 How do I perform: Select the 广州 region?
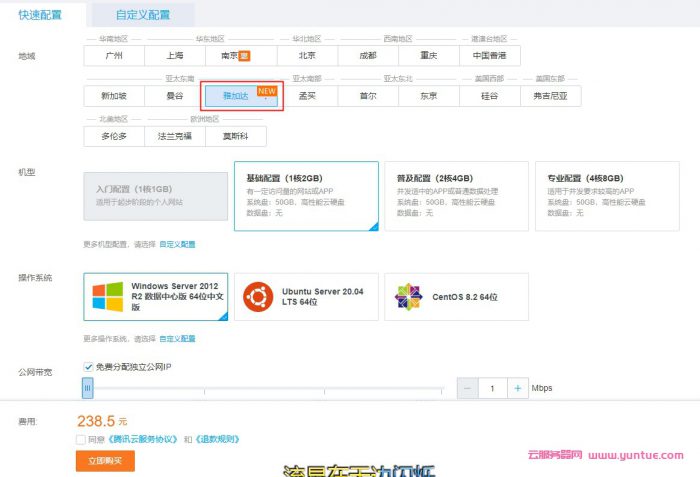coord(114,56)
